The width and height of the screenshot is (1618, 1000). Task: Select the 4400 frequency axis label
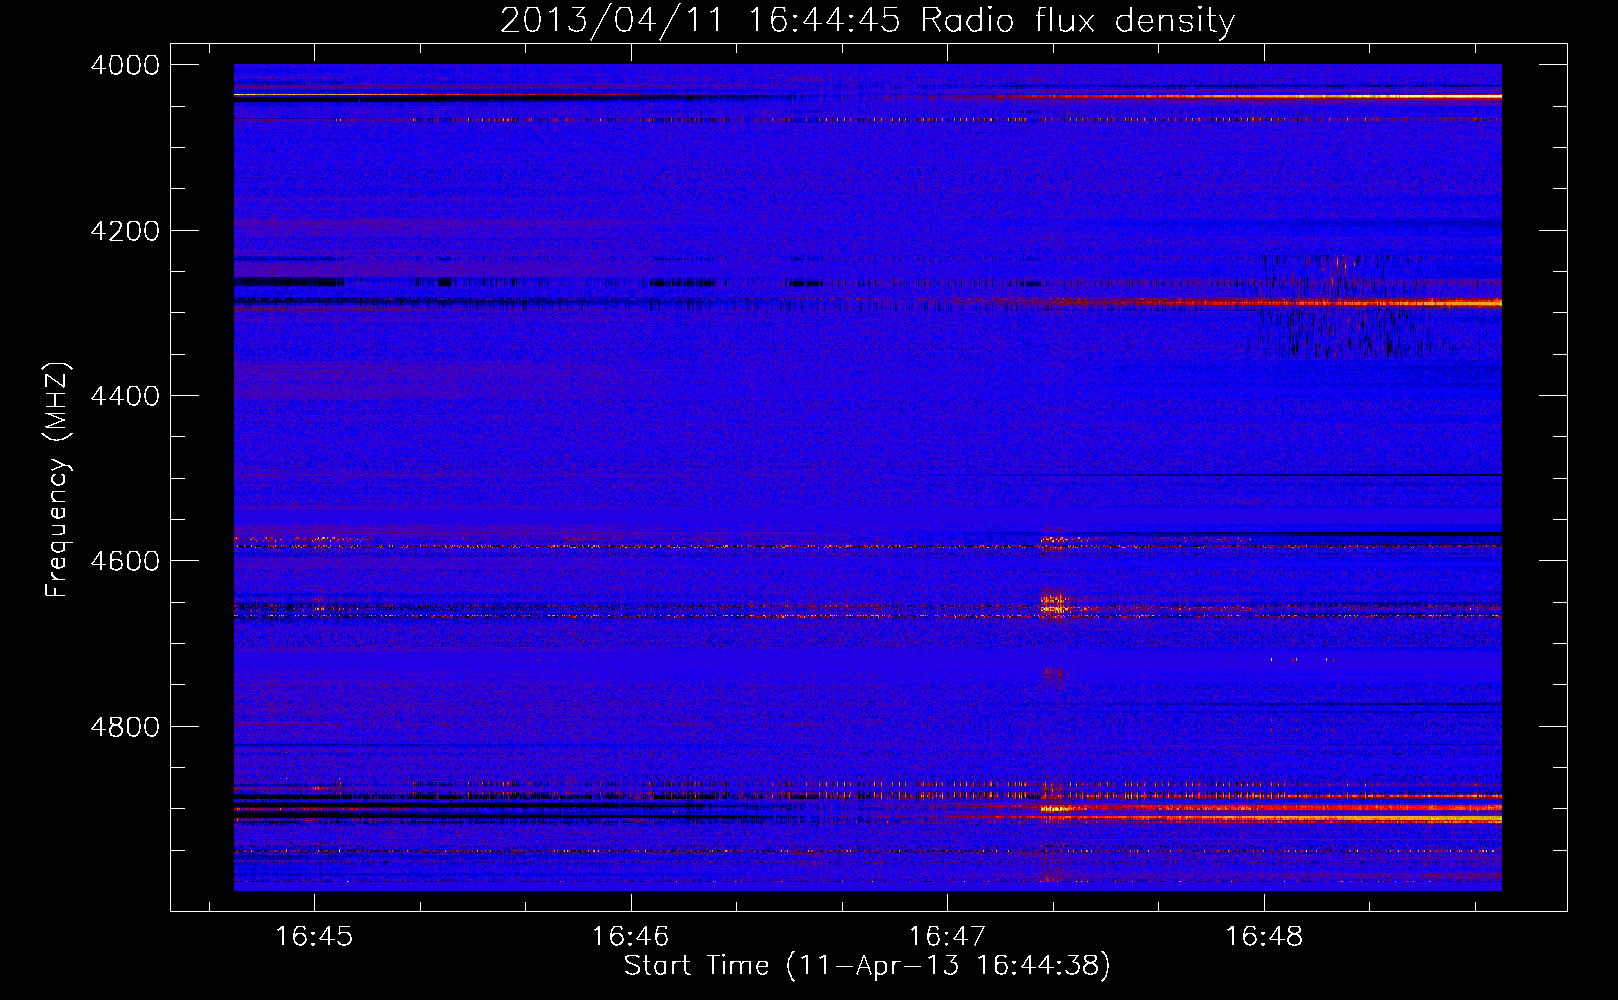pos(125,396)
